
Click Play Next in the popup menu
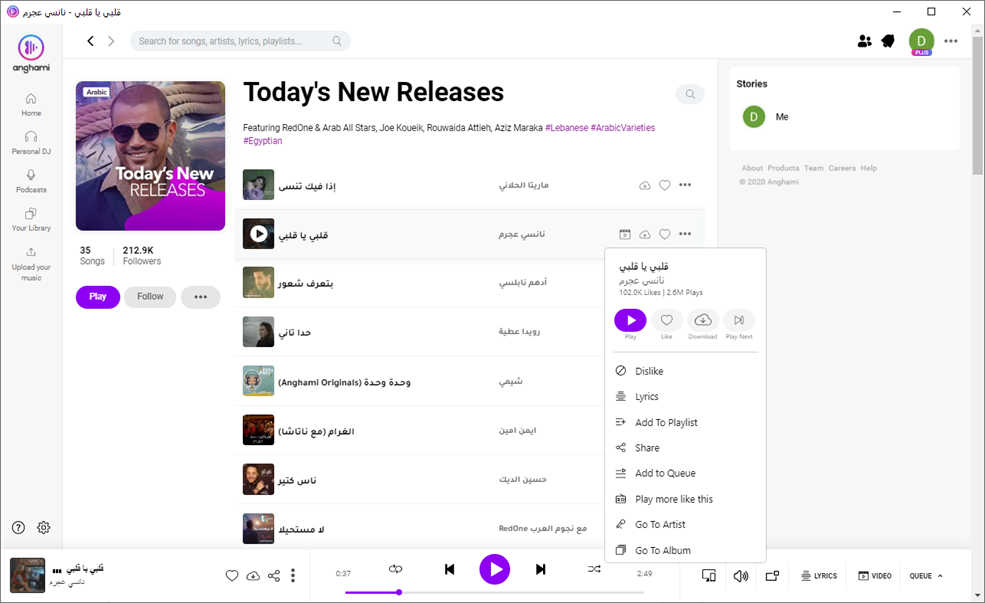click(739, 320)
